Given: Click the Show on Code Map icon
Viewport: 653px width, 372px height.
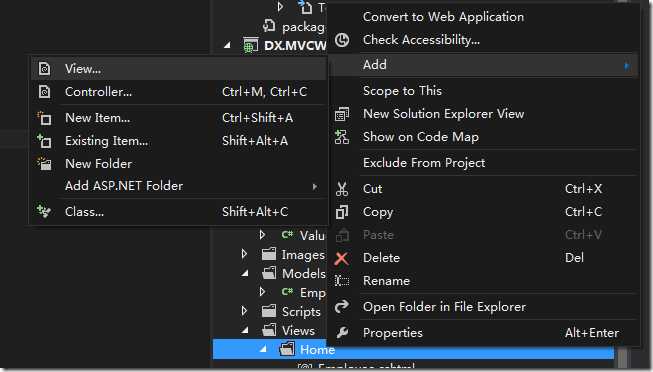Looking at the screenshot, I should pos(342,137).
